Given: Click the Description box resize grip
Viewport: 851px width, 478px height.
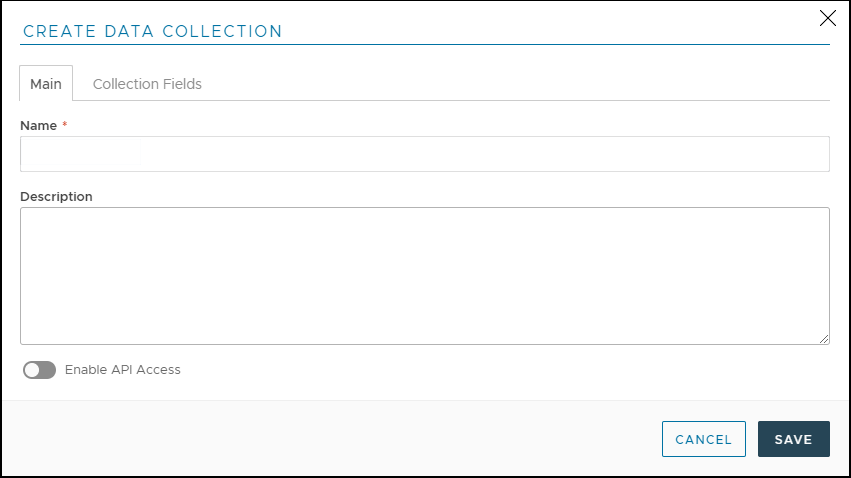Looking at the screenshot, I should (824, 339).
